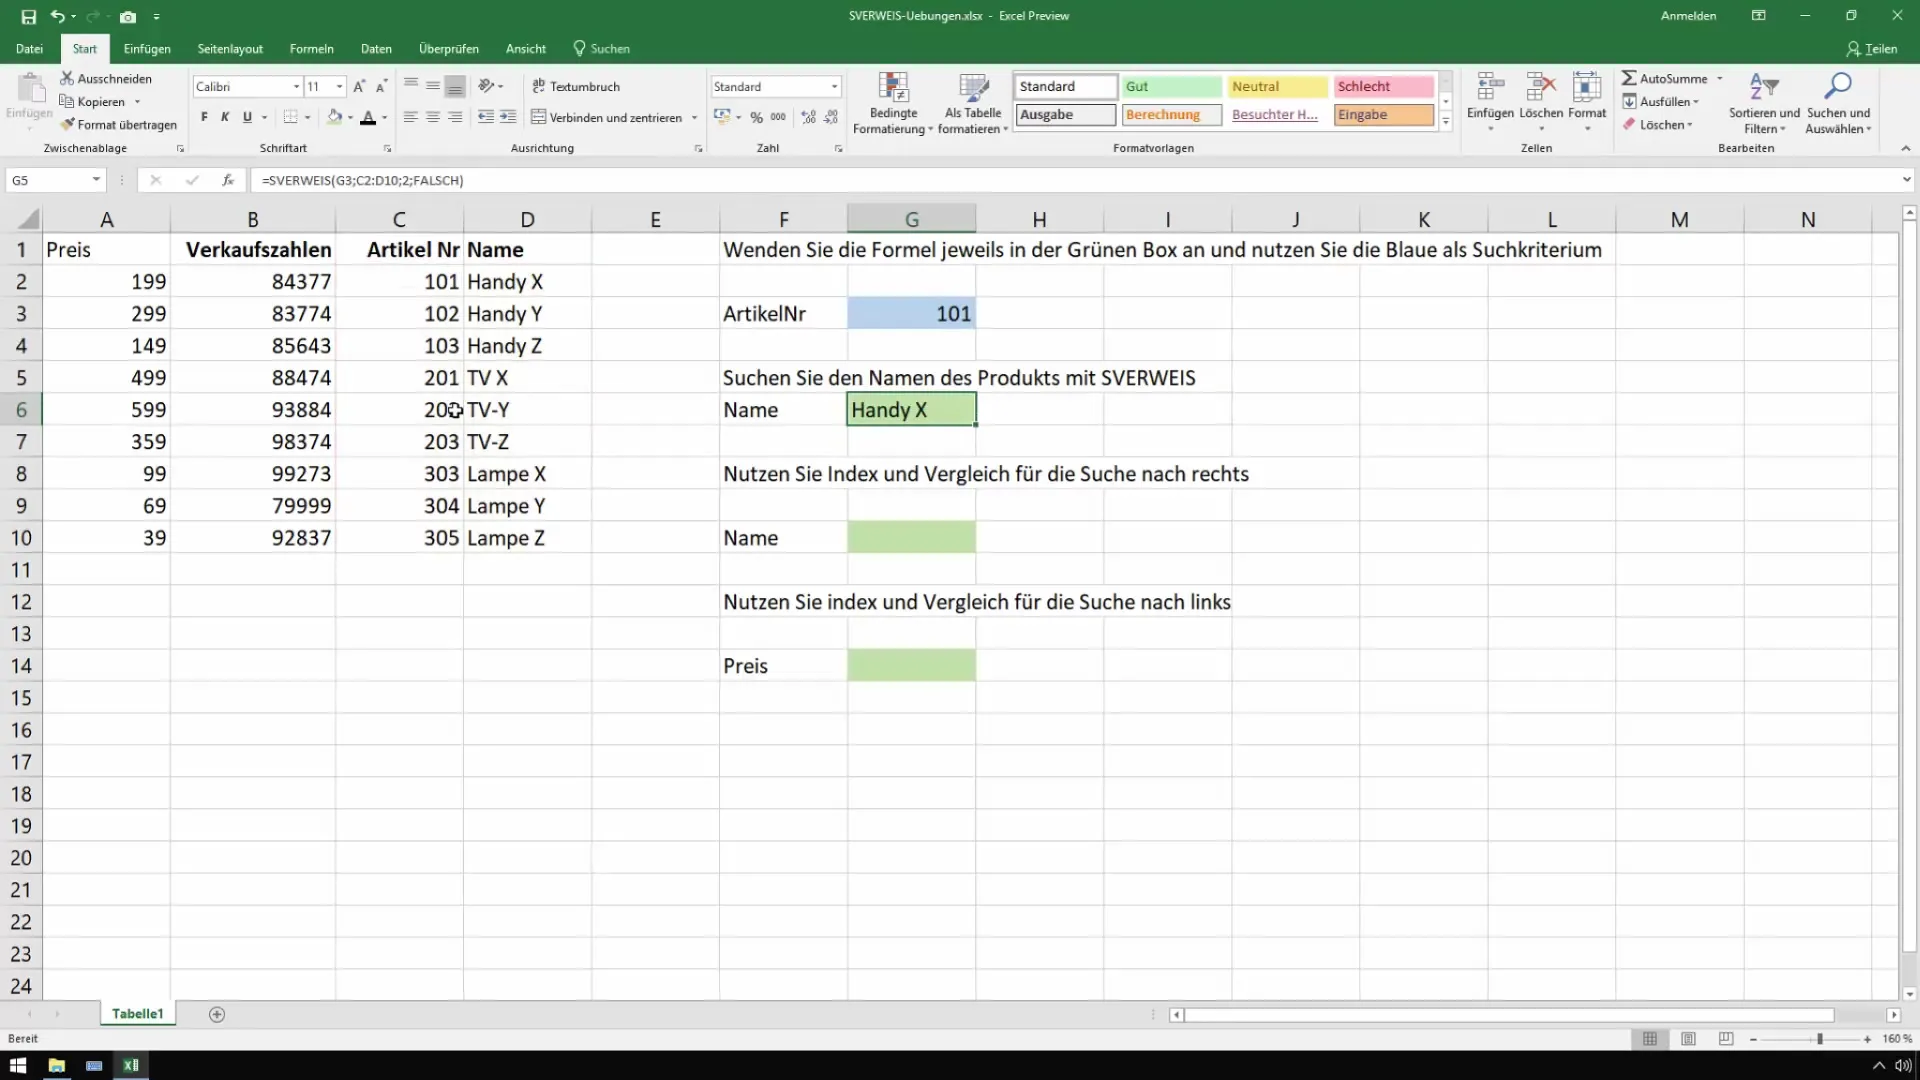Open the Calibri font name dropdown
The image size is (1920, 1080).
click(x=296, y=87)
